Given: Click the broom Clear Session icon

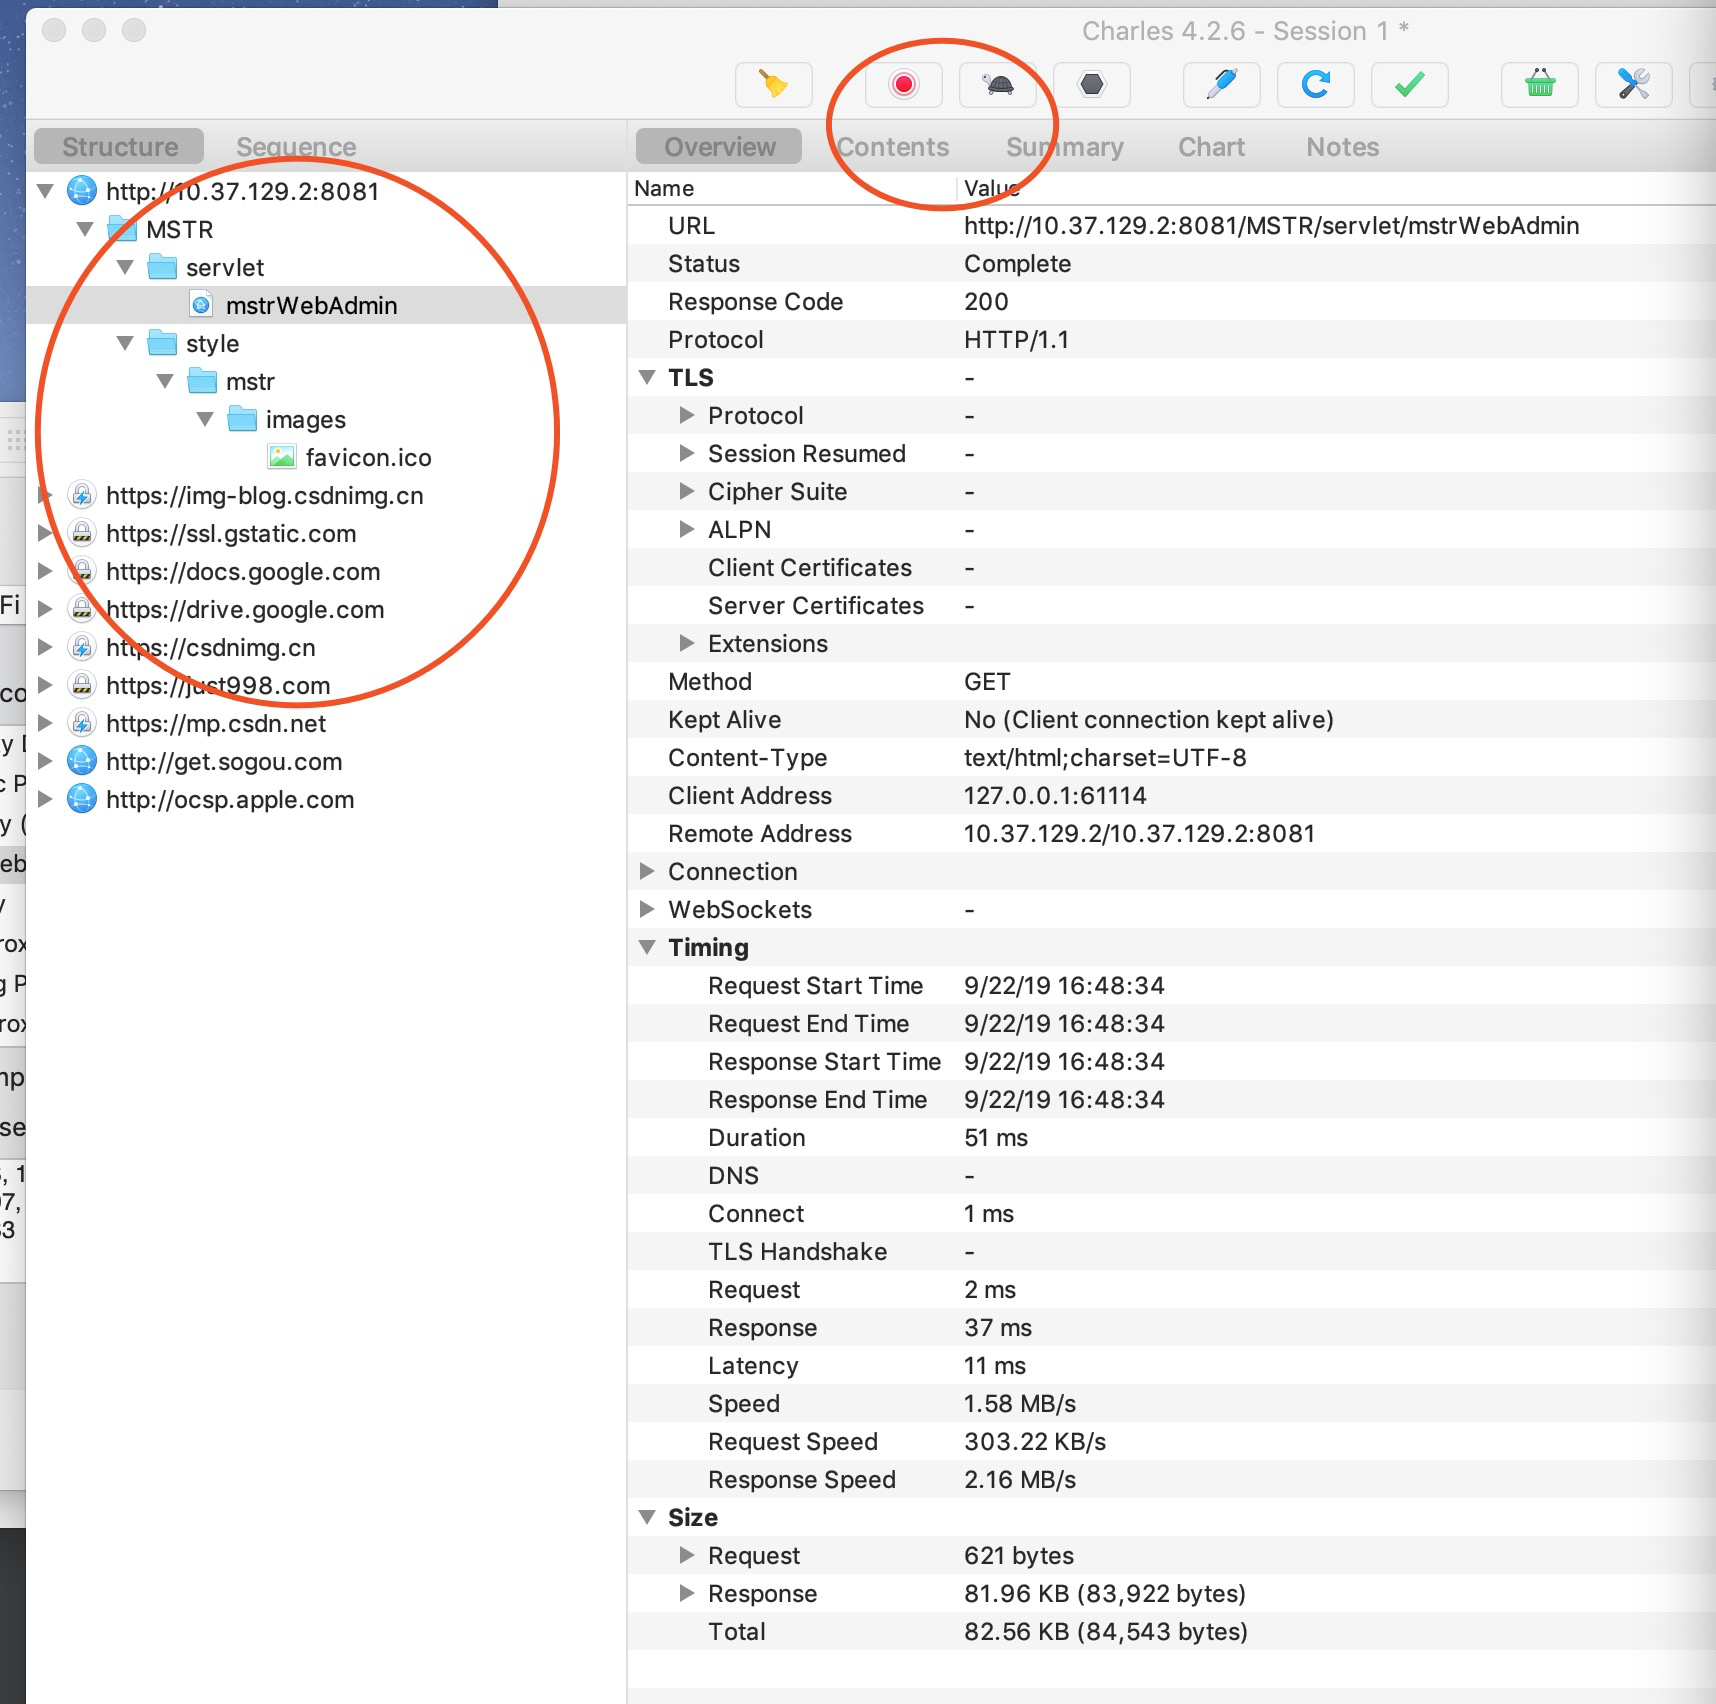Looking at the screenshot, I should pyautogui.click(x=773, y=84).
